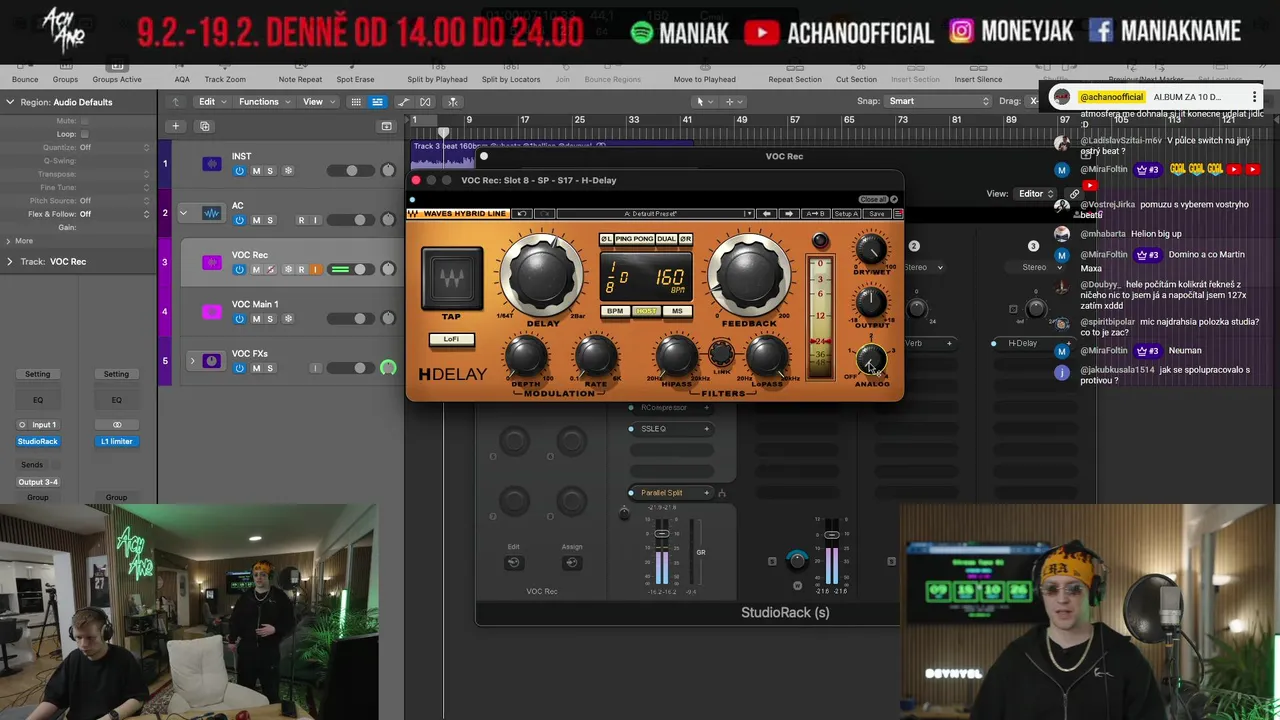The image size is (1280, 720).
Task: Open the Functions menu
Action: click(263, 102)
